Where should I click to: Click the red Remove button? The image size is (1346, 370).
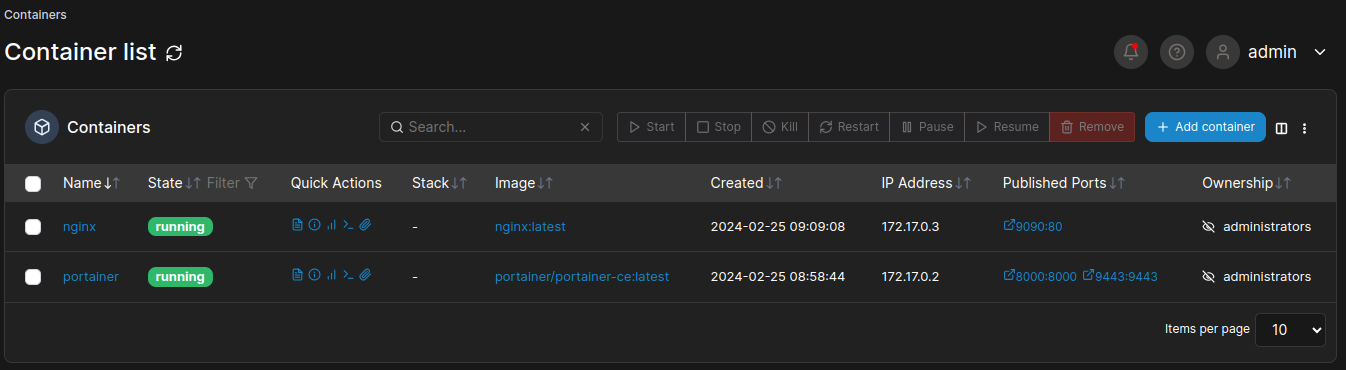(1092, 127)
